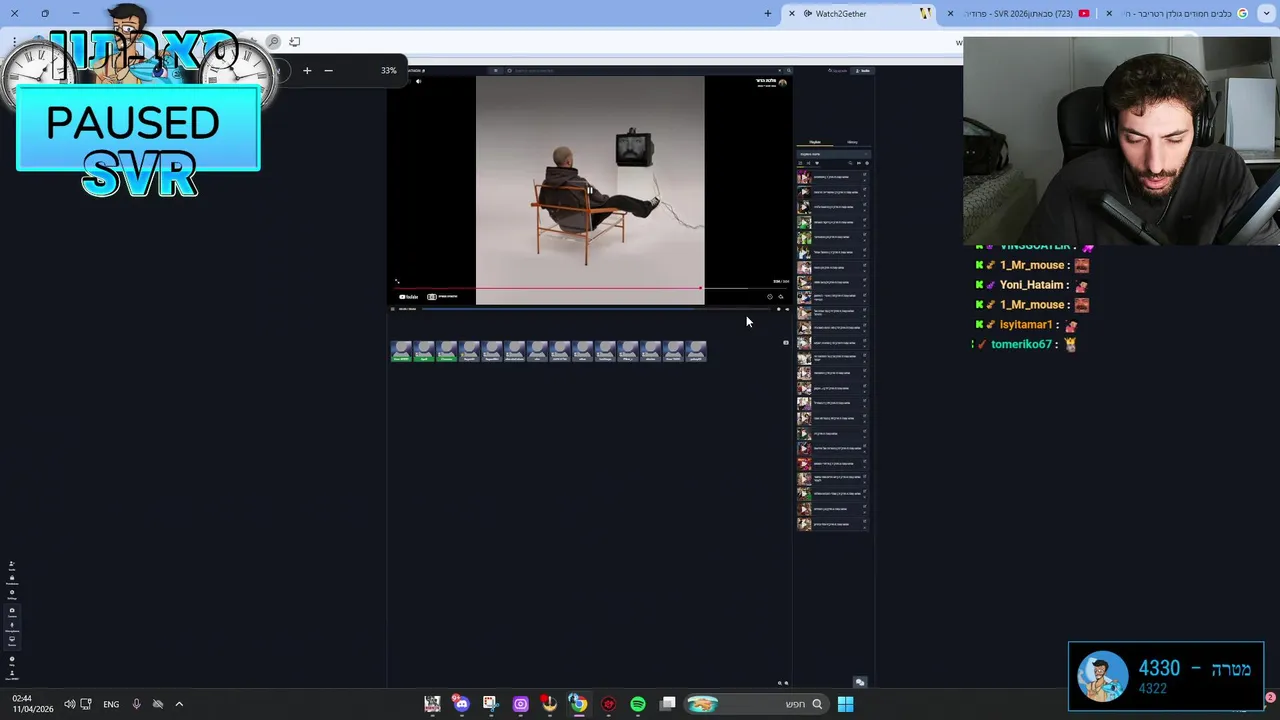Open a new browser tab
The height and width of the screenshot is (720, 1280).
click(x=768, y=14)
